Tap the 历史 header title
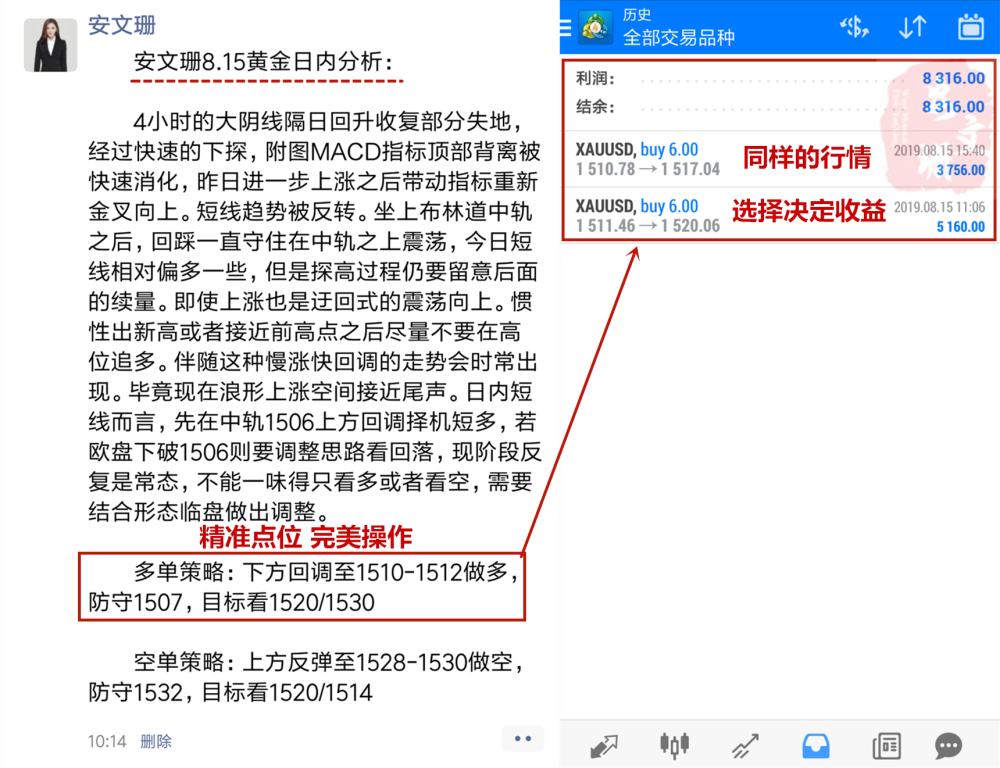The height and width of the screenshot is (768, 1000). (x=636, y=15)
